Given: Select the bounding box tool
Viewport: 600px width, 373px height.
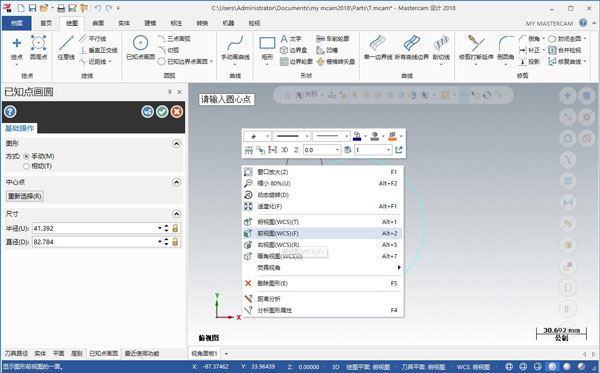Looking at the screenshot, I should click(x=293, y=50).
